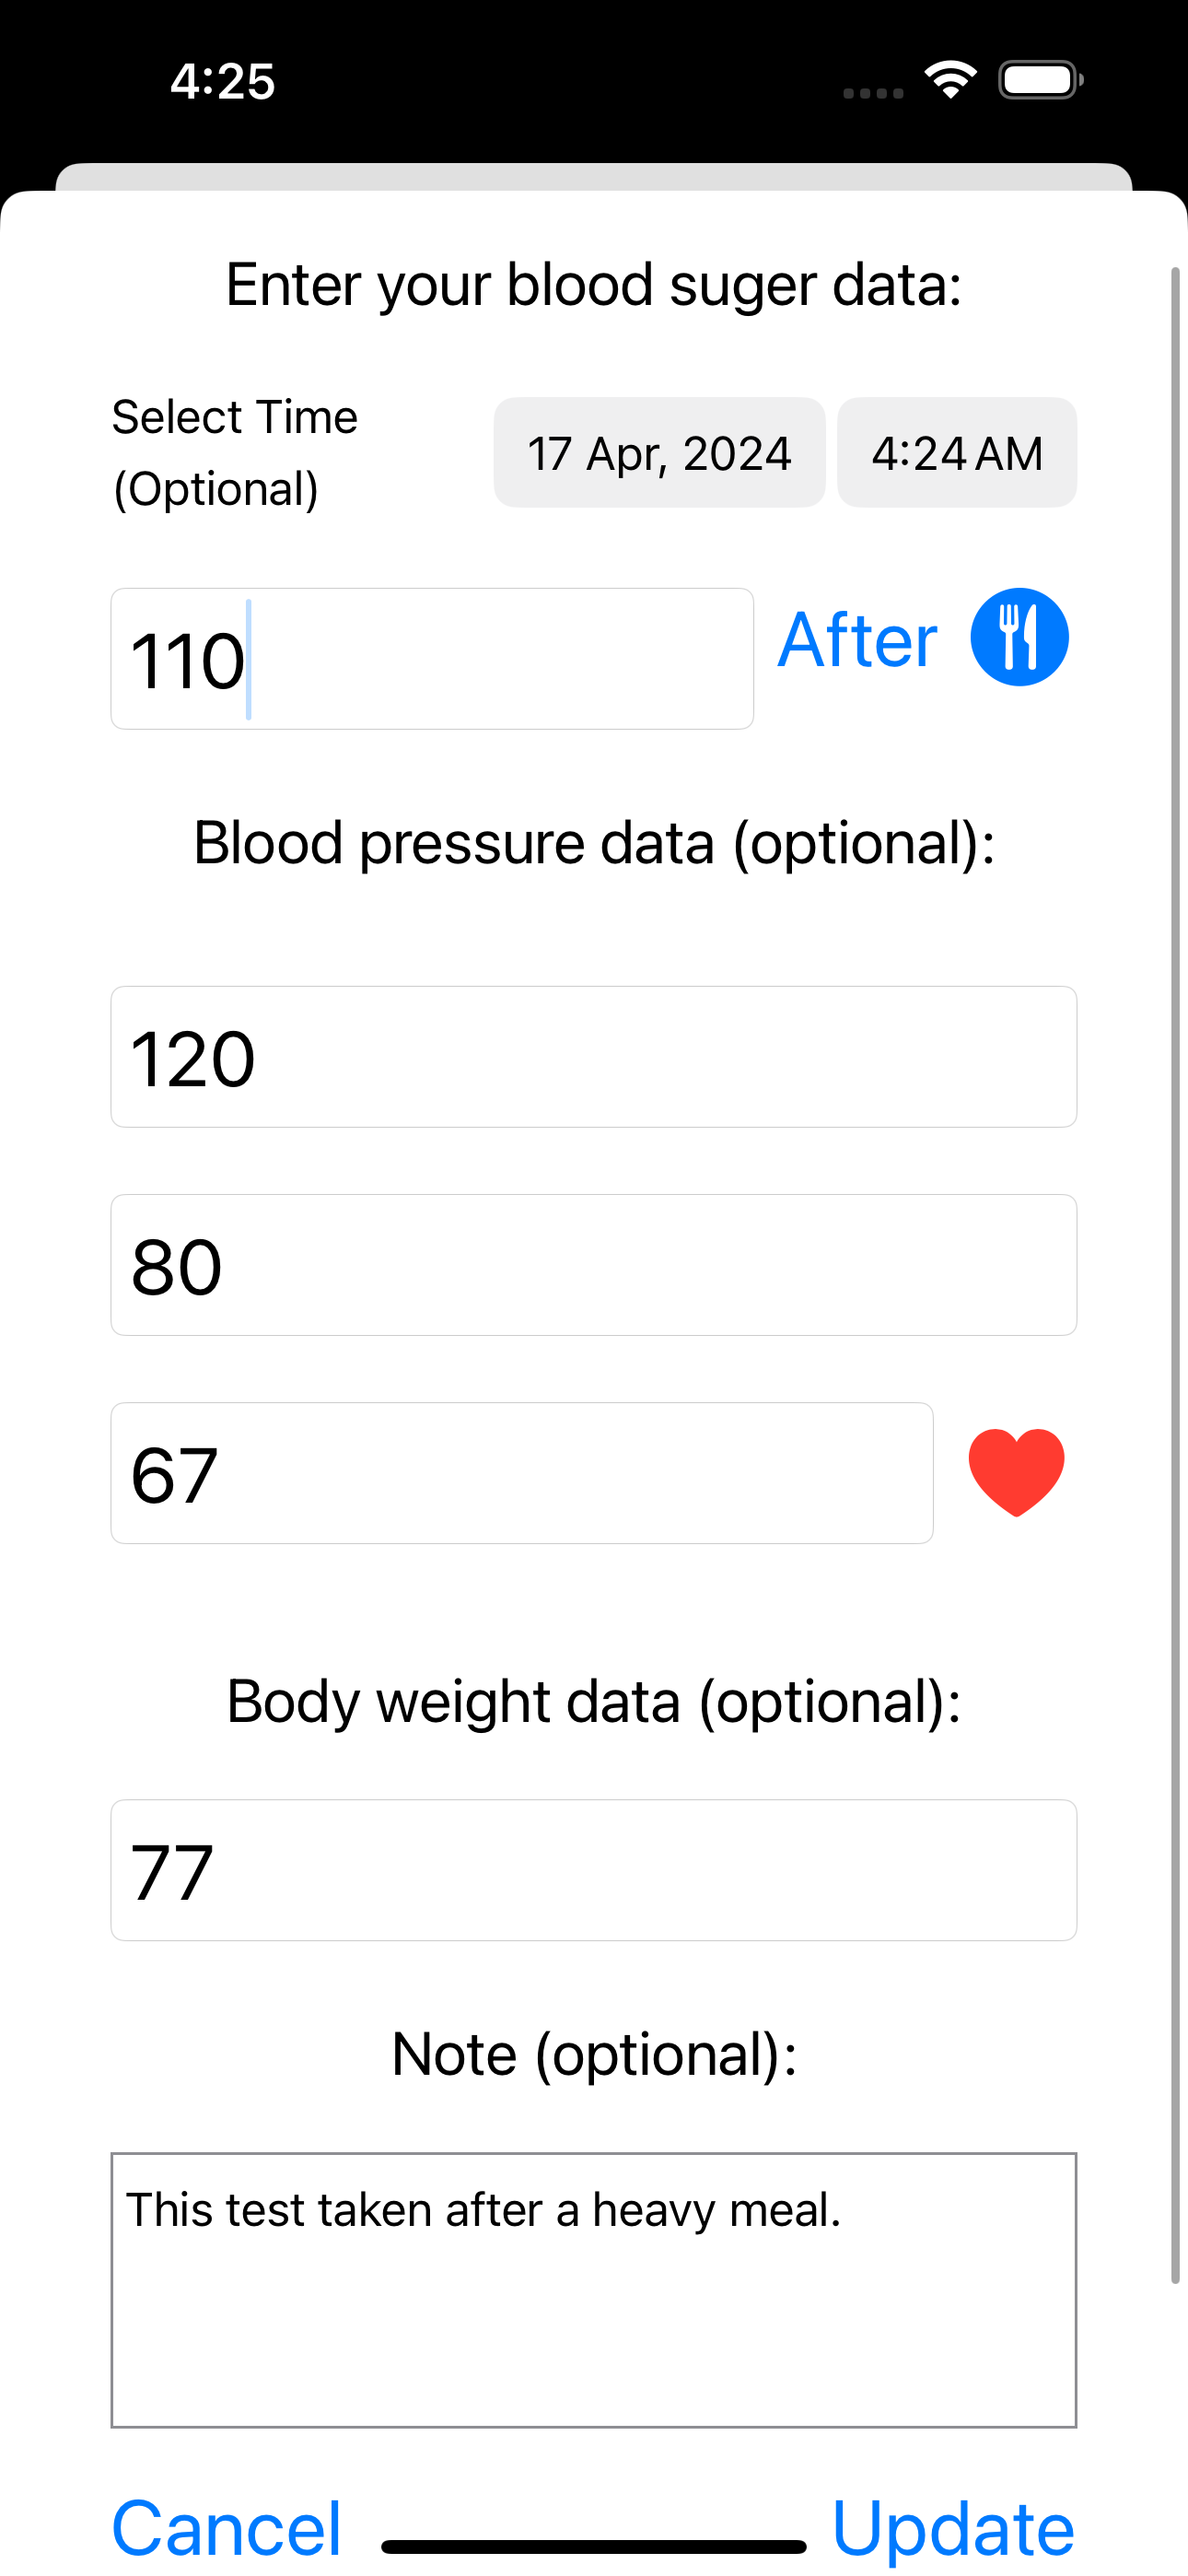The image size is (1188, 2576).
Task: Tap the 4:25 clock in status bar
Action: (x=222, y=81)
